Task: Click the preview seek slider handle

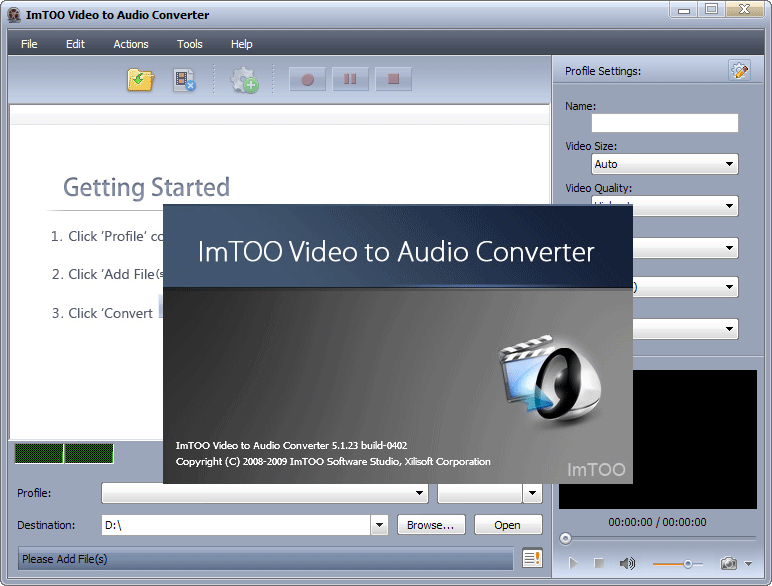Action: click(565, 539)
